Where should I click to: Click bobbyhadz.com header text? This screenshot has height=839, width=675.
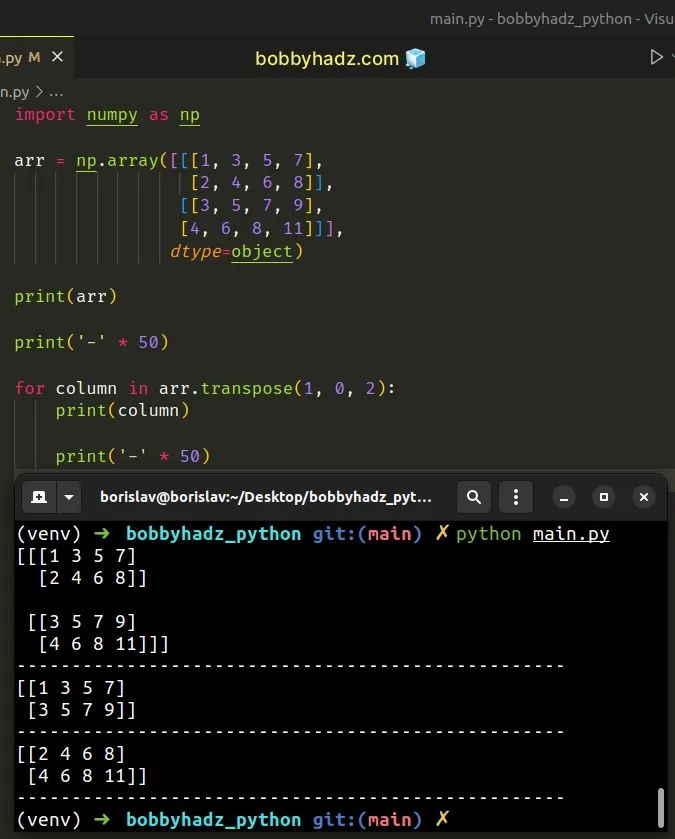[x=327, y=58]
